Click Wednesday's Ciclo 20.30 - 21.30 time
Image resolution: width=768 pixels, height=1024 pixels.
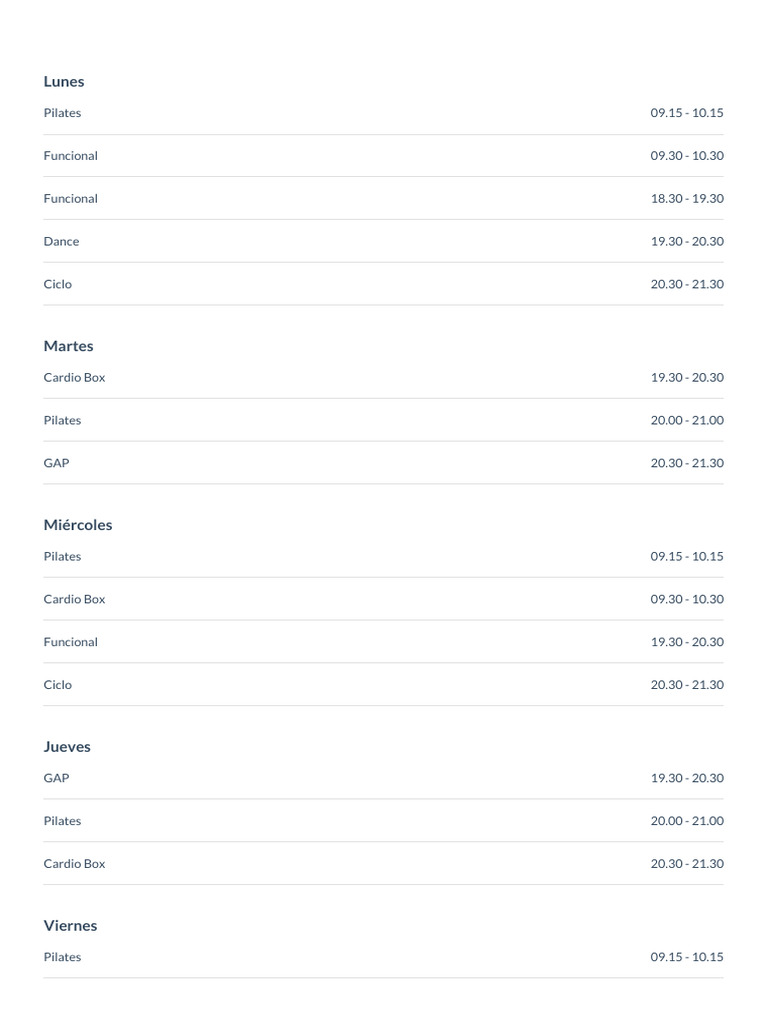coord(686,686)
